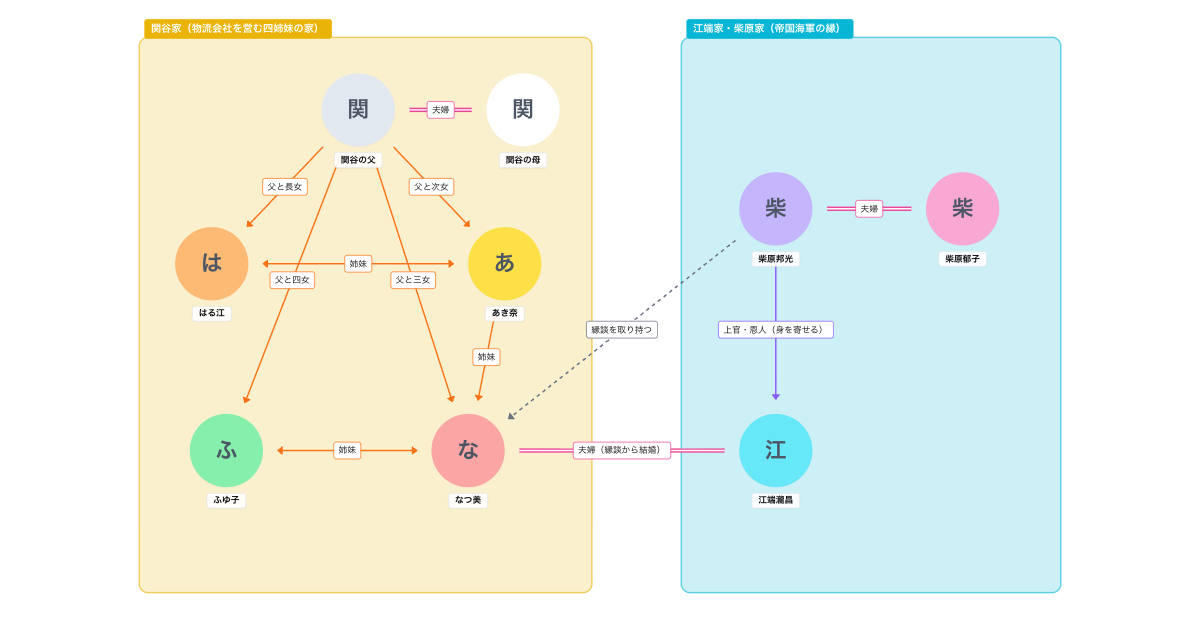The image size is (1200, 630).
Task: Select the 上官・恩人（身を寄せる） edge label
Action: pyautogui.click(x=776, y=330)
